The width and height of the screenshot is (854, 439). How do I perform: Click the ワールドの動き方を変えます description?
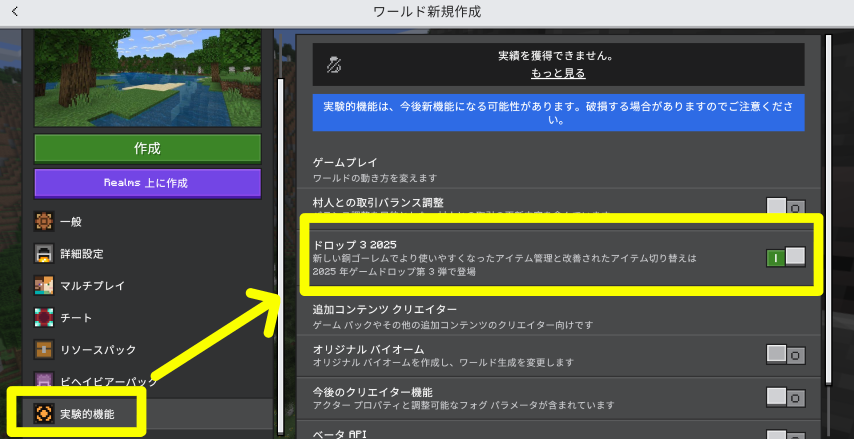coord(375,178)
